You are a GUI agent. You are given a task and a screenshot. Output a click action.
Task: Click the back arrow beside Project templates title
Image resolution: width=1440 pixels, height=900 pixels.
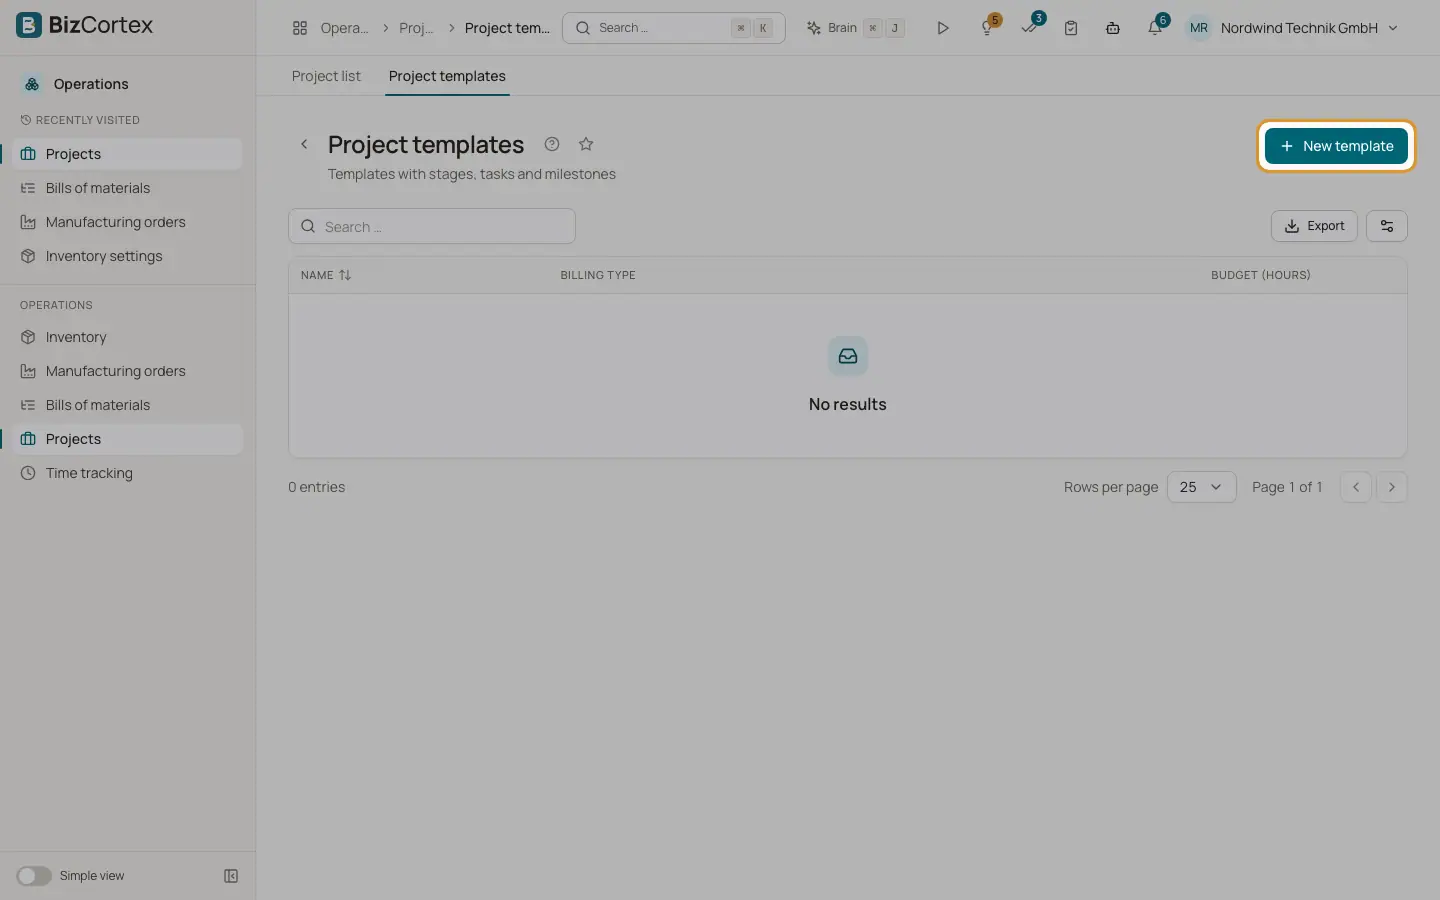click(x=304, y=145)
